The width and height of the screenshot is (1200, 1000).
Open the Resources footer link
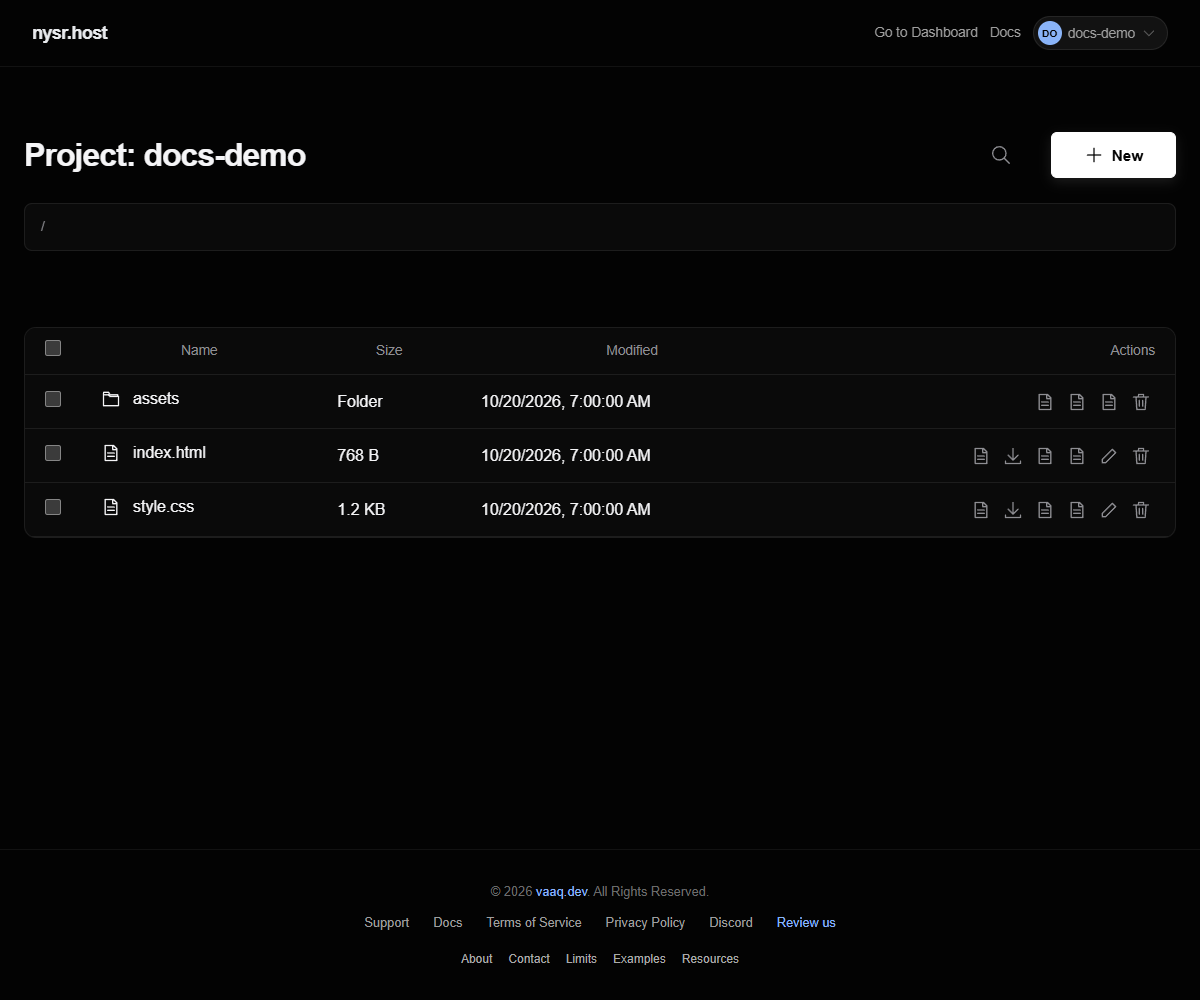coord(710,958)
